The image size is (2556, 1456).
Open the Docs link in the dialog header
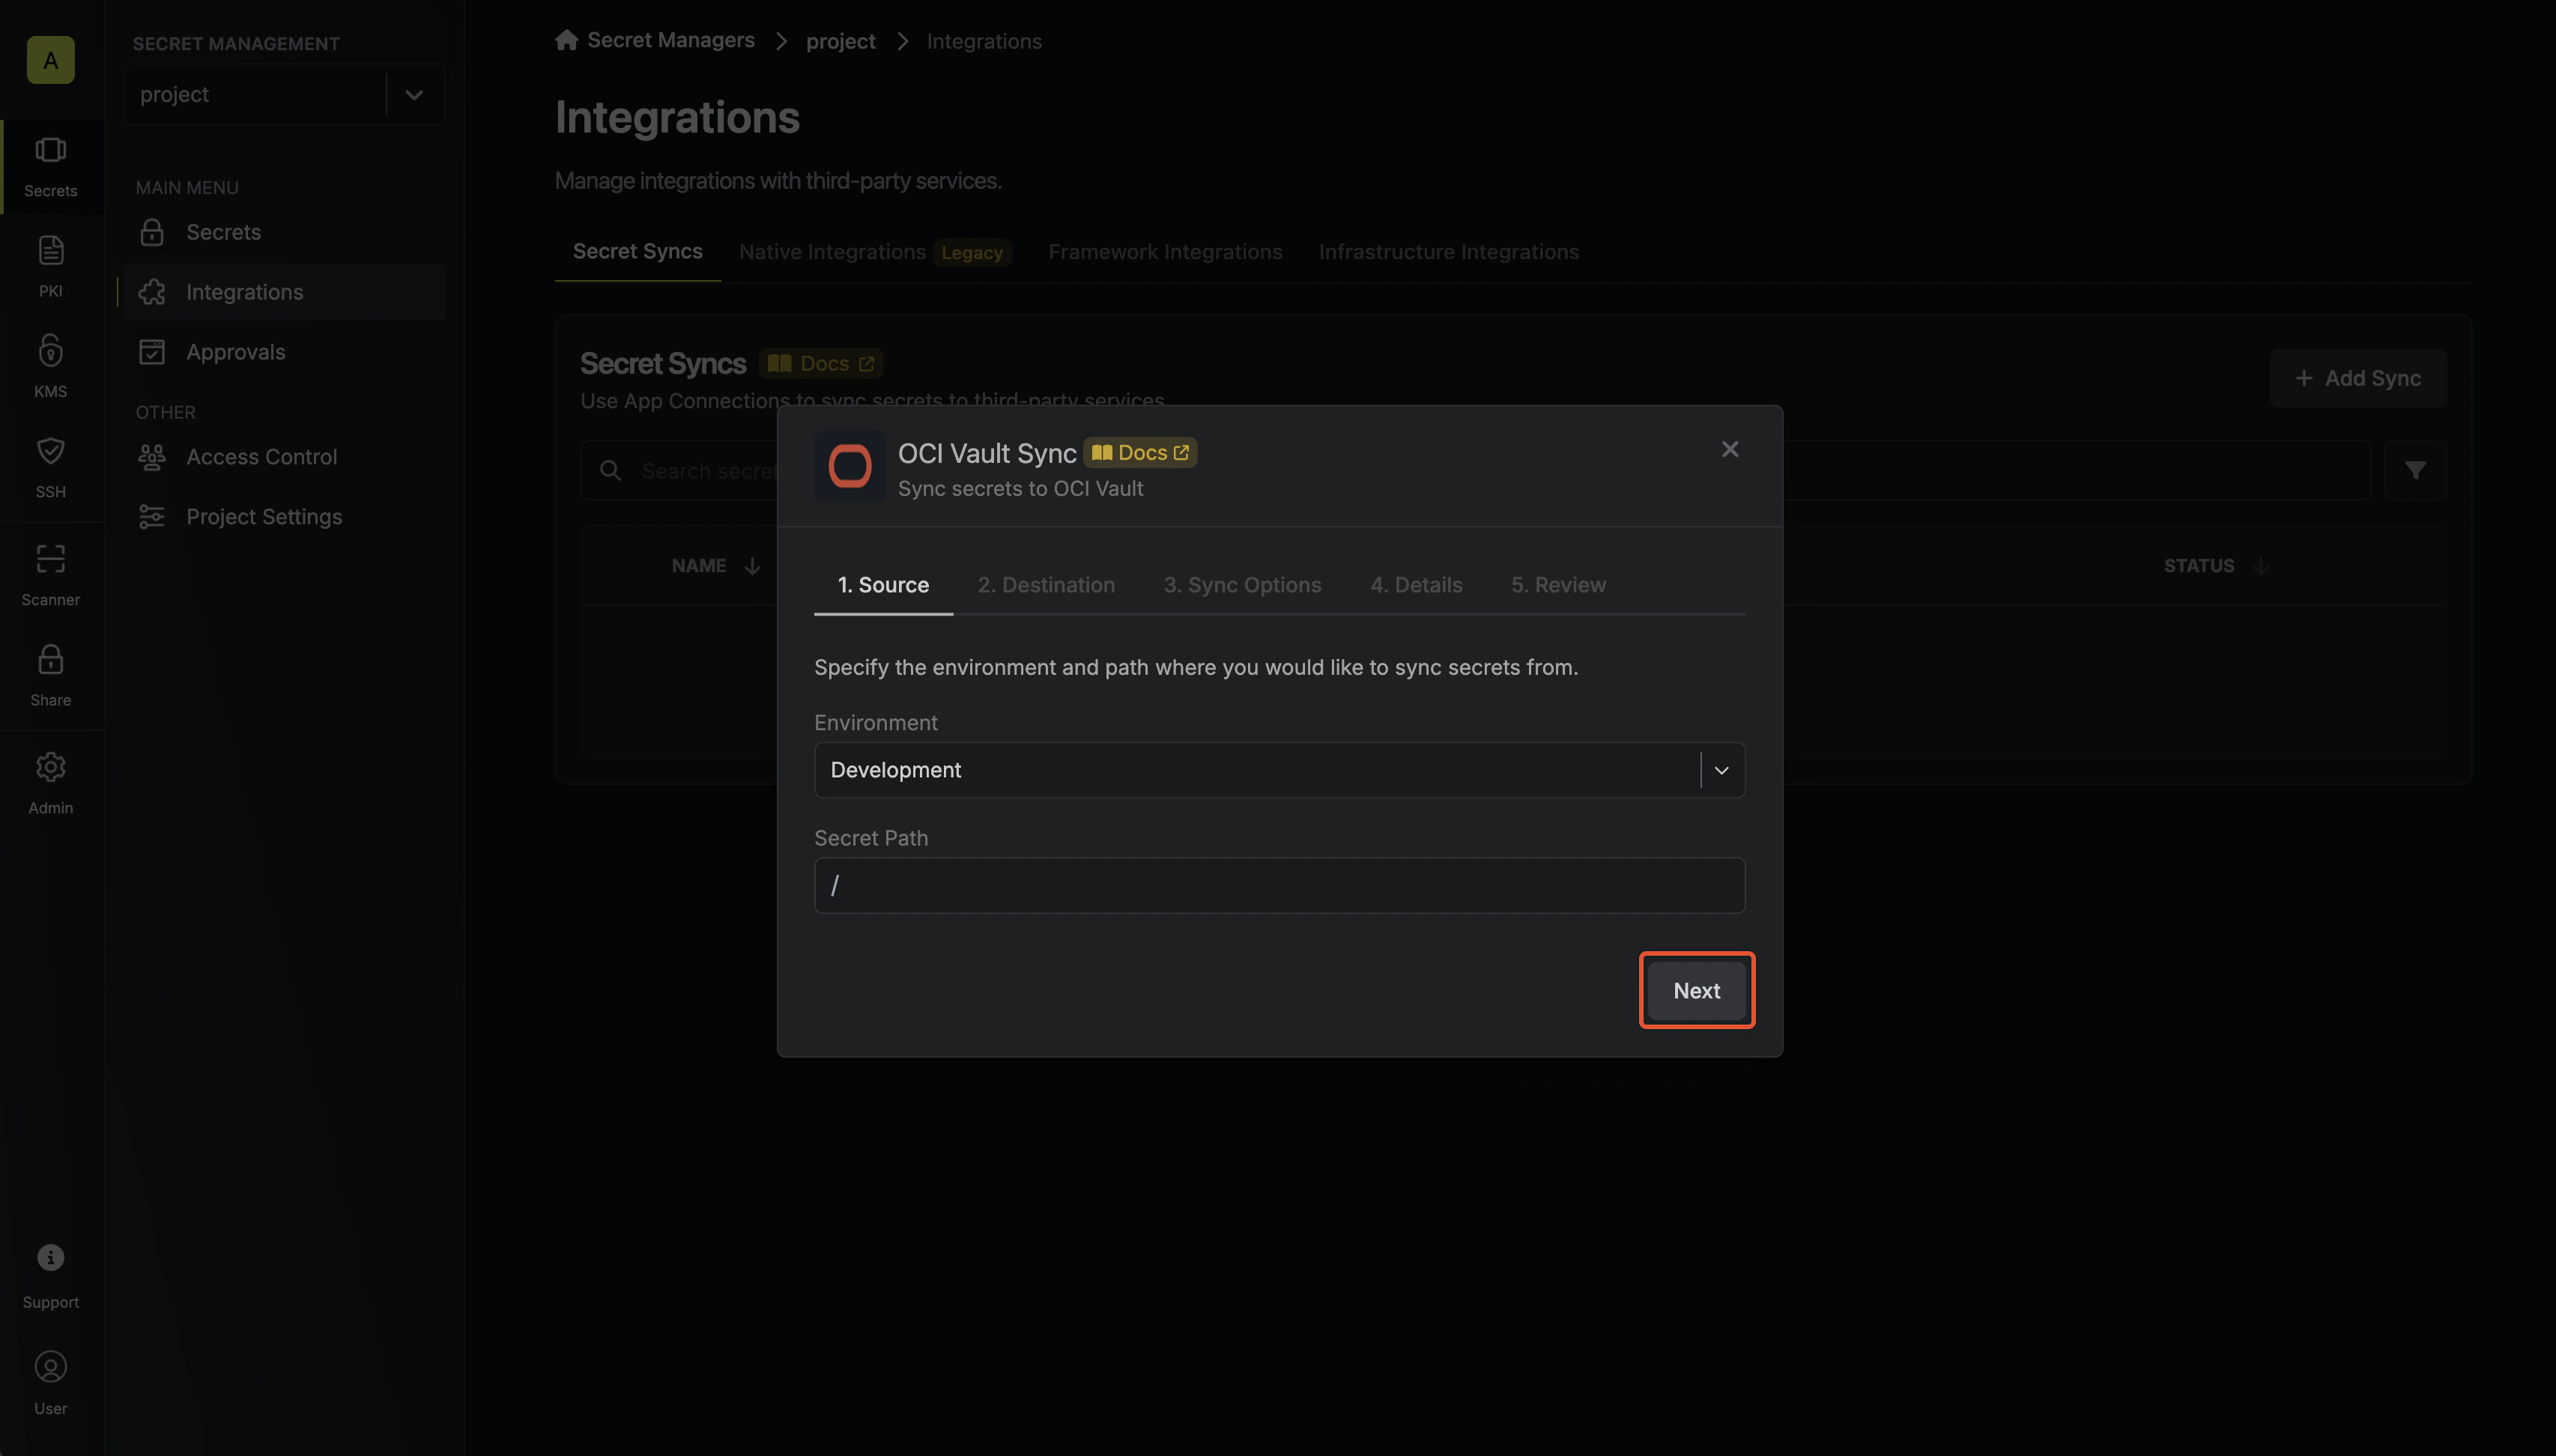click(1140, 453)
